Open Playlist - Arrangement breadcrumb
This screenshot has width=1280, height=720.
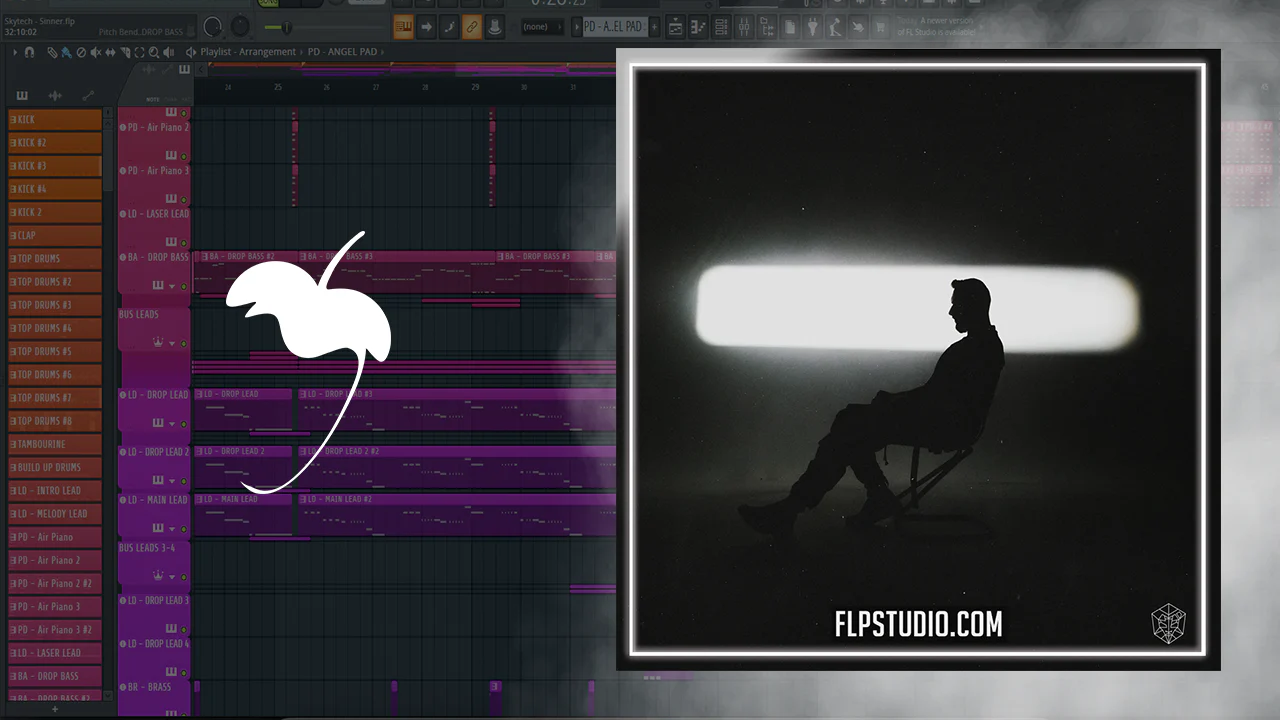pos(248,52)
